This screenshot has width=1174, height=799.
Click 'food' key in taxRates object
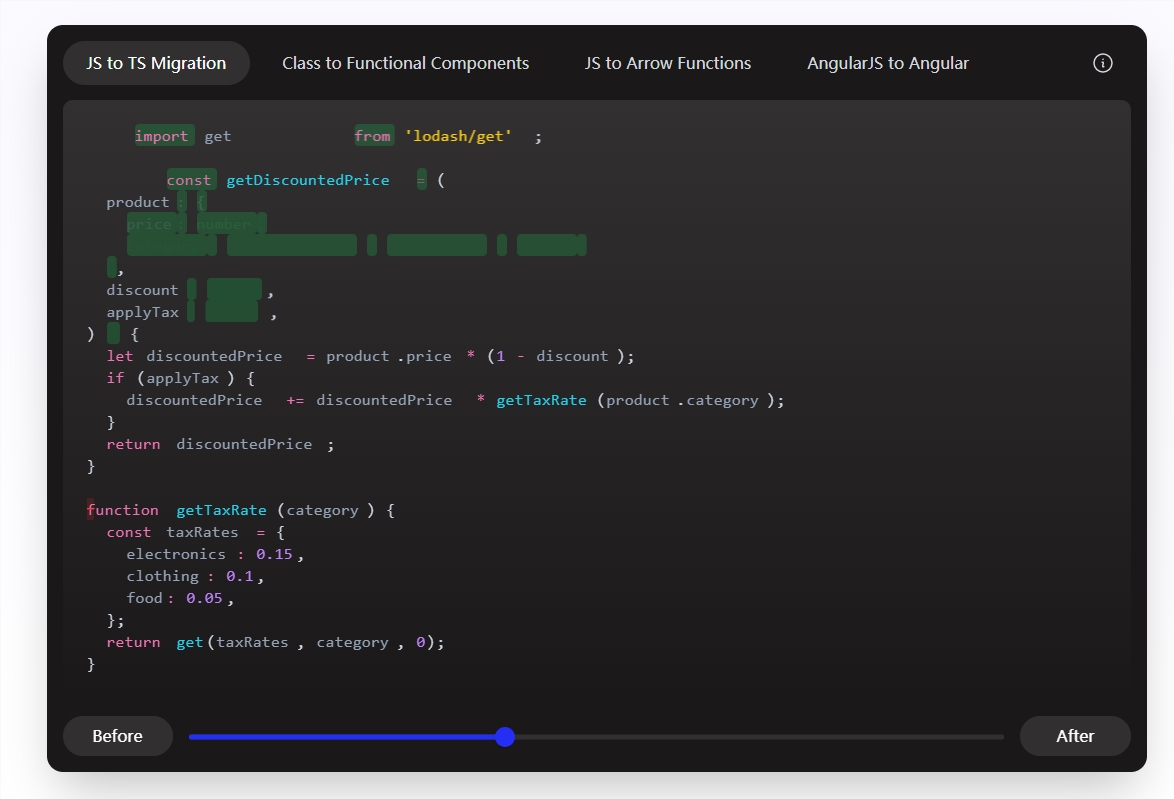[x=145, y=598]
